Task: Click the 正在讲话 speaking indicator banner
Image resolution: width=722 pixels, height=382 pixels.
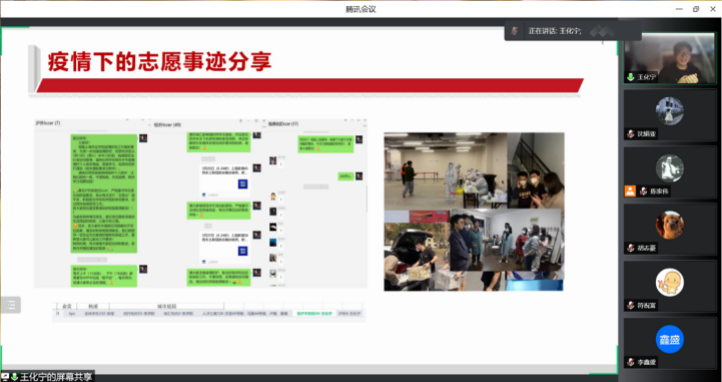Action: coord(572,31)
